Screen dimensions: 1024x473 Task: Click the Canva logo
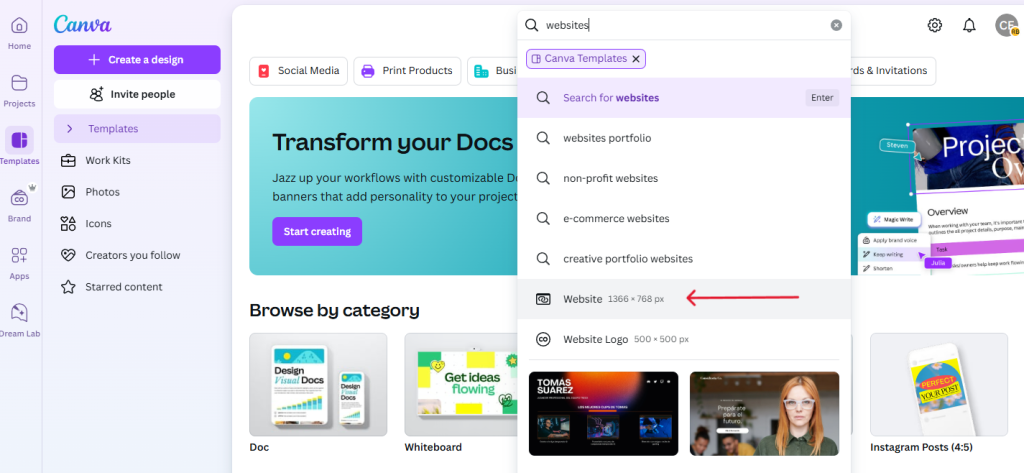point(82,24)
